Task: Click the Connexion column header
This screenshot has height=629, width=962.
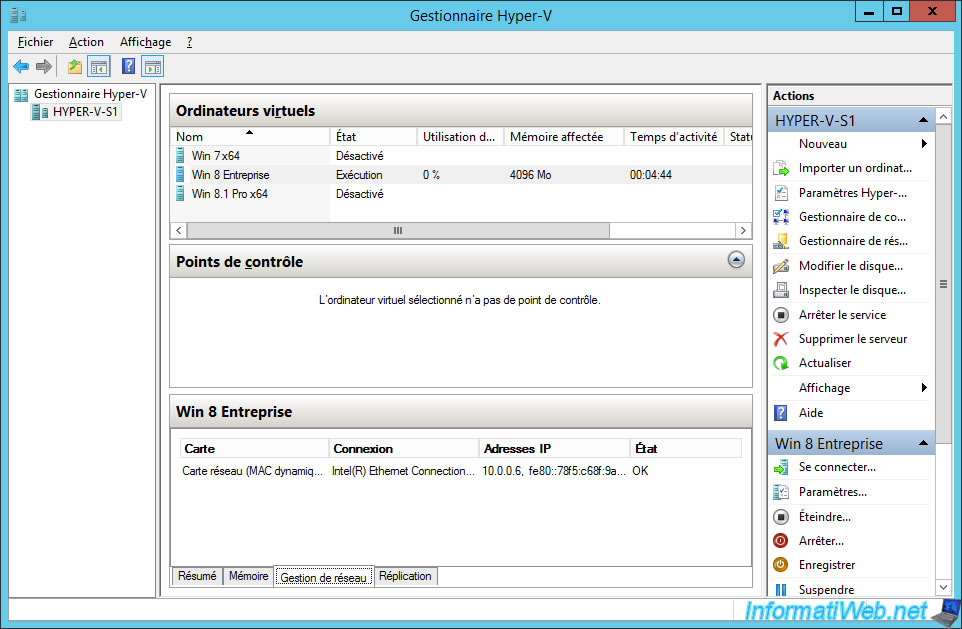Action: pos(404,449)
